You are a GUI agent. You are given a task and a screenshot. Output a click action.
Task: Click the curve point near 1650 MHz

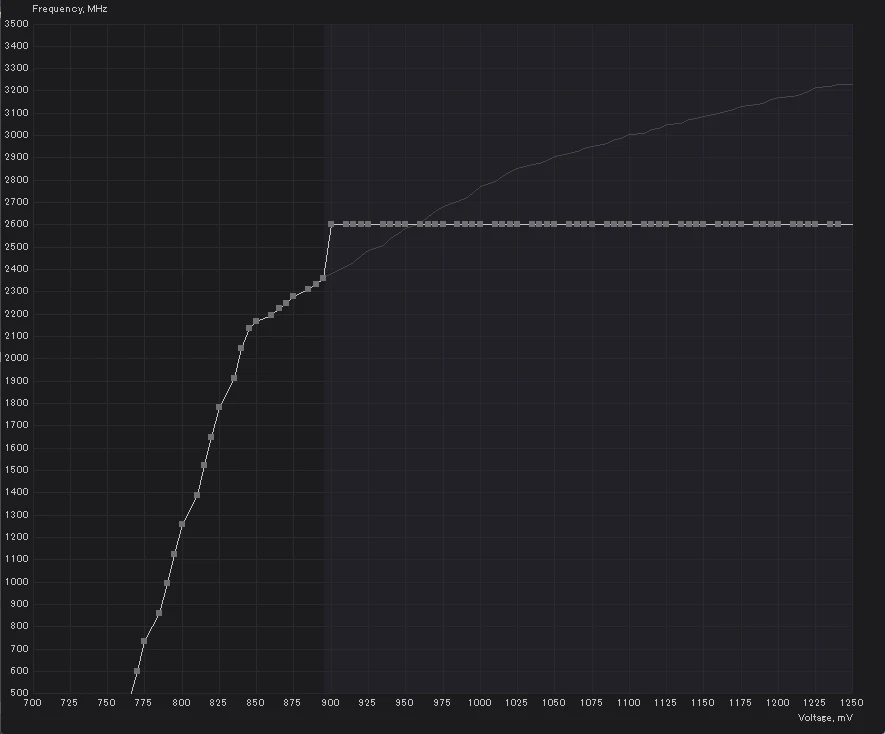(x=211, y=437)
